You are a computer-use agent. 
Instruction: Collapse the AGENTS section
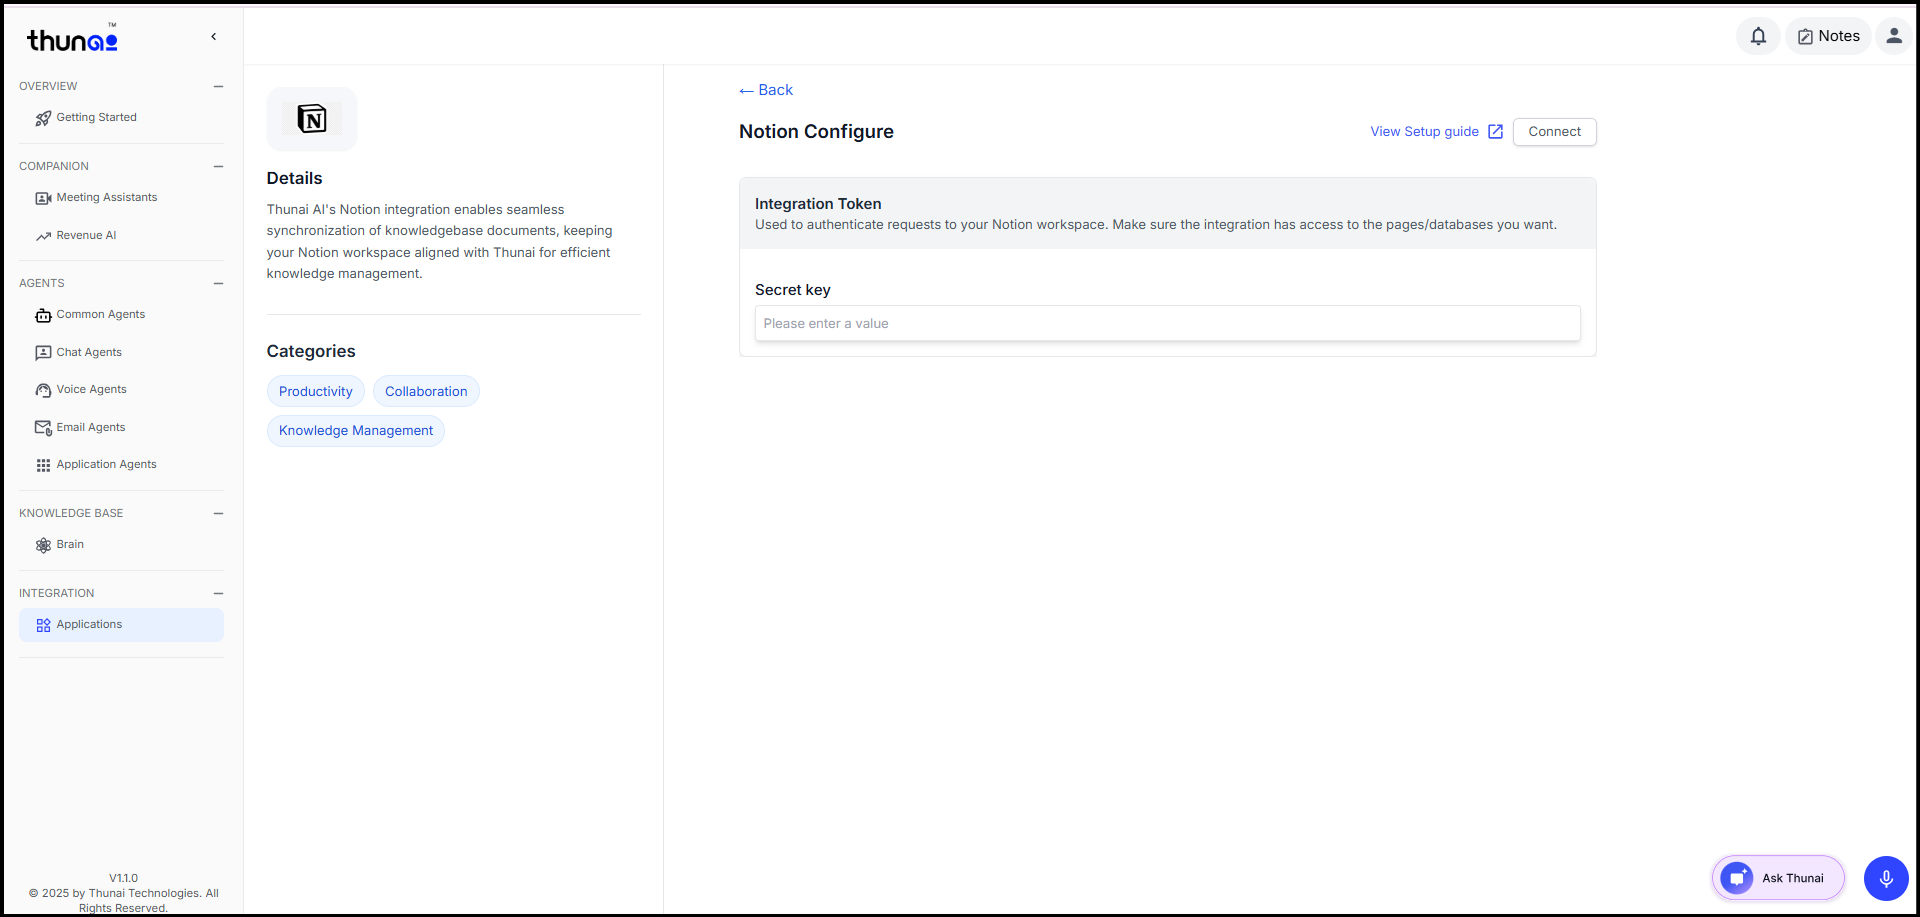(x=218, y=284)
